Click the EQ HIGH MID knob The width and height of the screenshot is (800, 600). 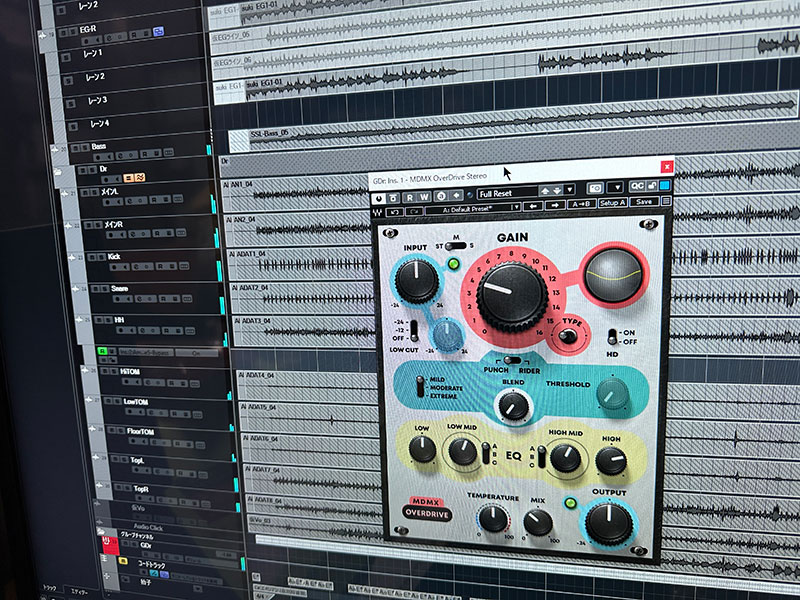click(x=565, y=458)
